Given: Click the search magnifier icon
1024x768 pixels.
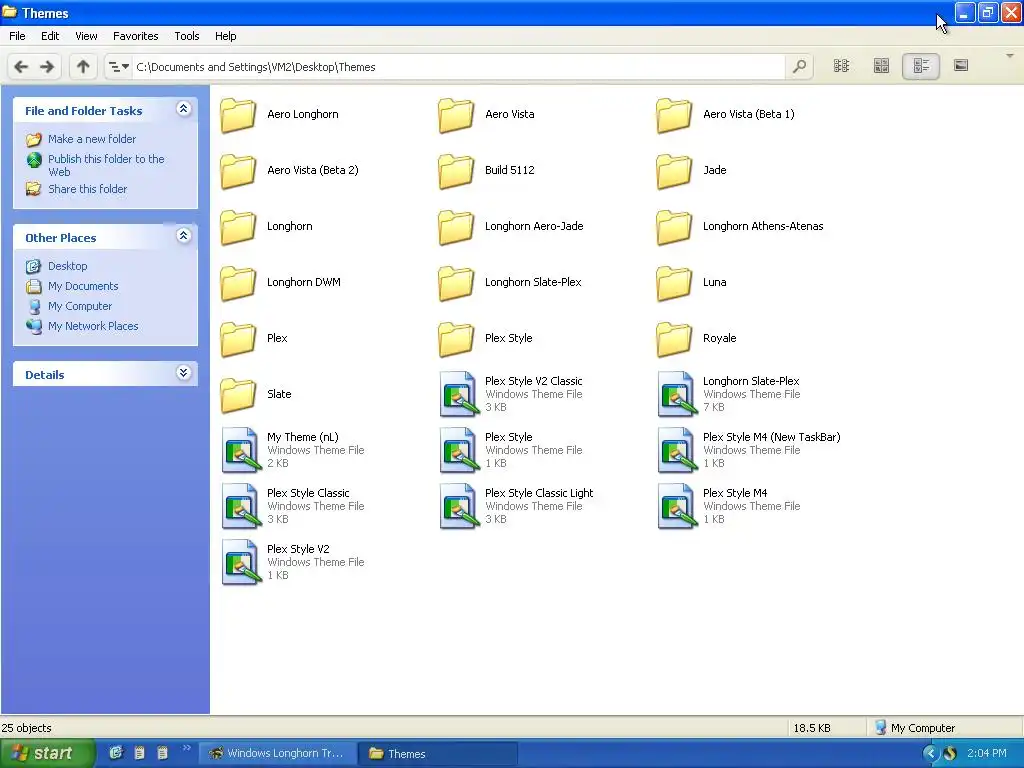Looking at the screenshot, I should 799,67.
